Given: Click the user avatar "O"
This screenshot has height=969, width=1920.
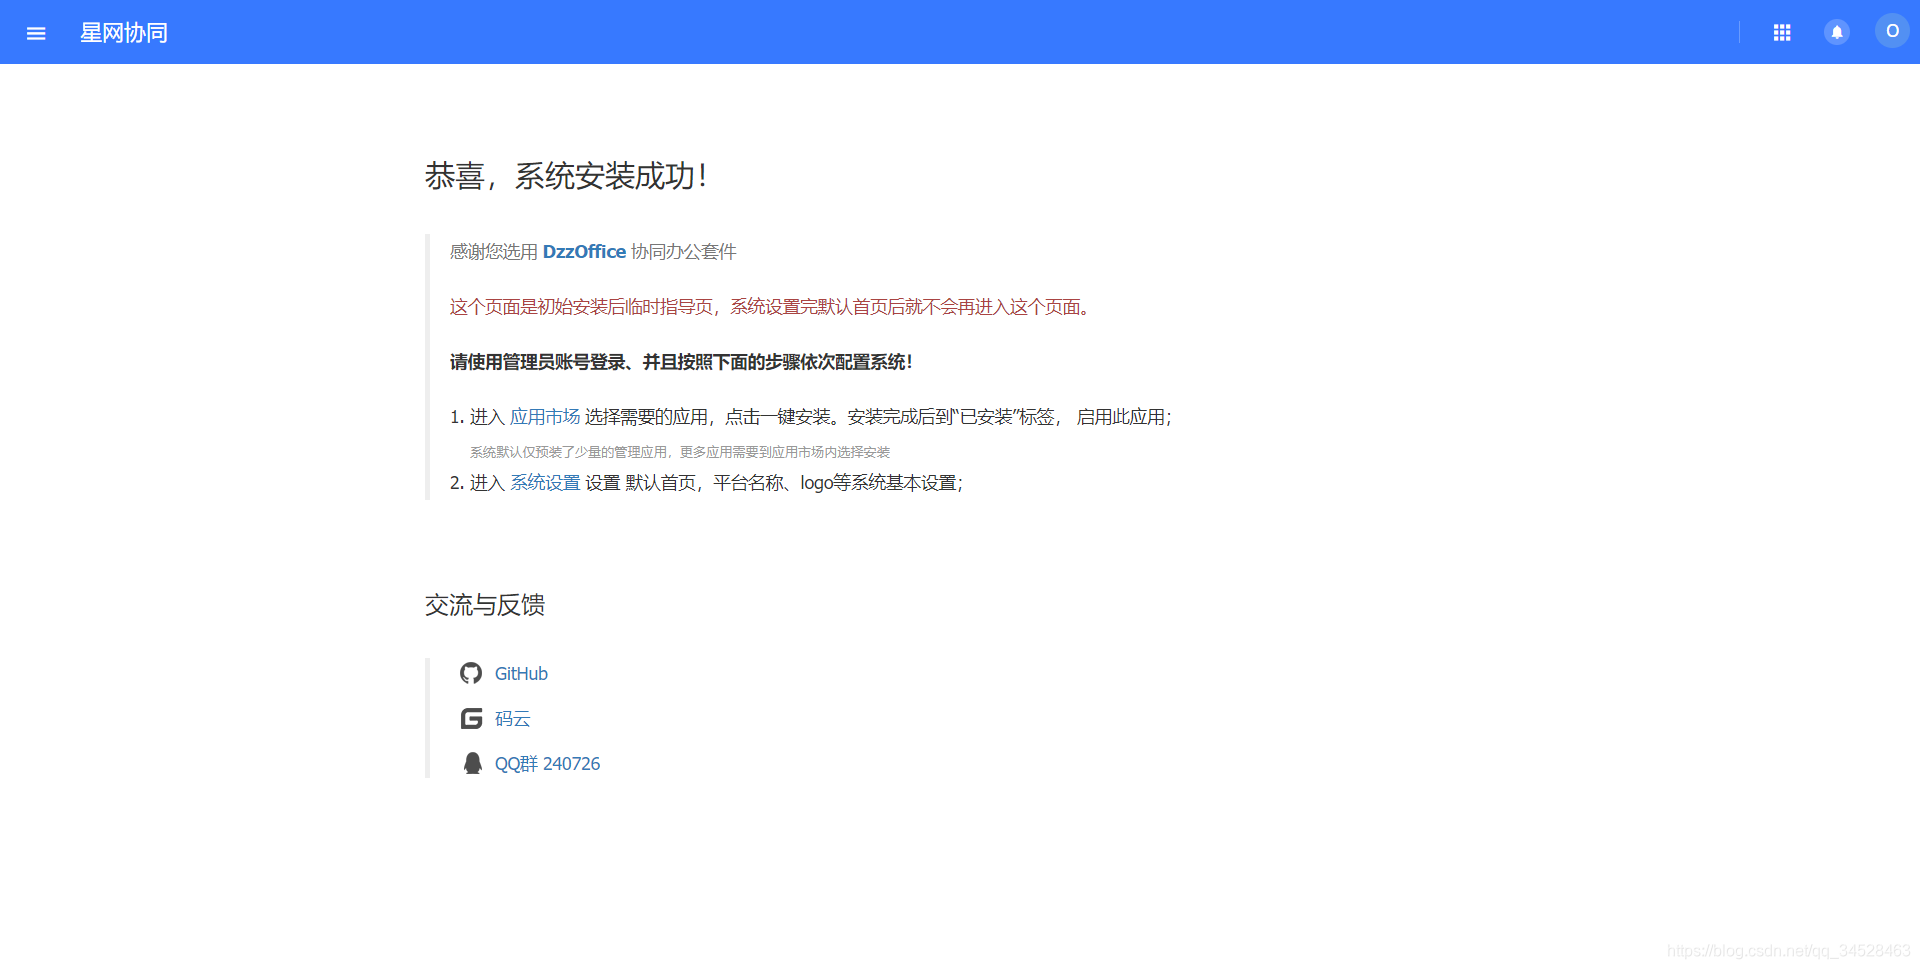Looking at the screenshot, I should click(x=1892, y=31).
